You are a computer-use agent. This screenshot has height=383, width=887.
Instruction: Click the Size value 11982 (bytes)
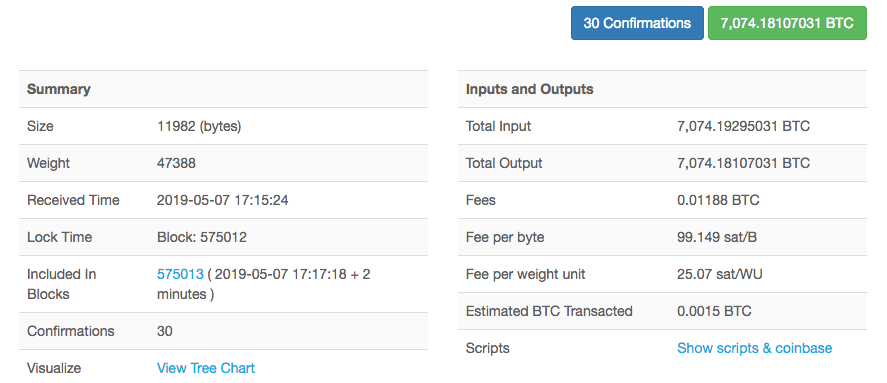[x=199, y=126]
